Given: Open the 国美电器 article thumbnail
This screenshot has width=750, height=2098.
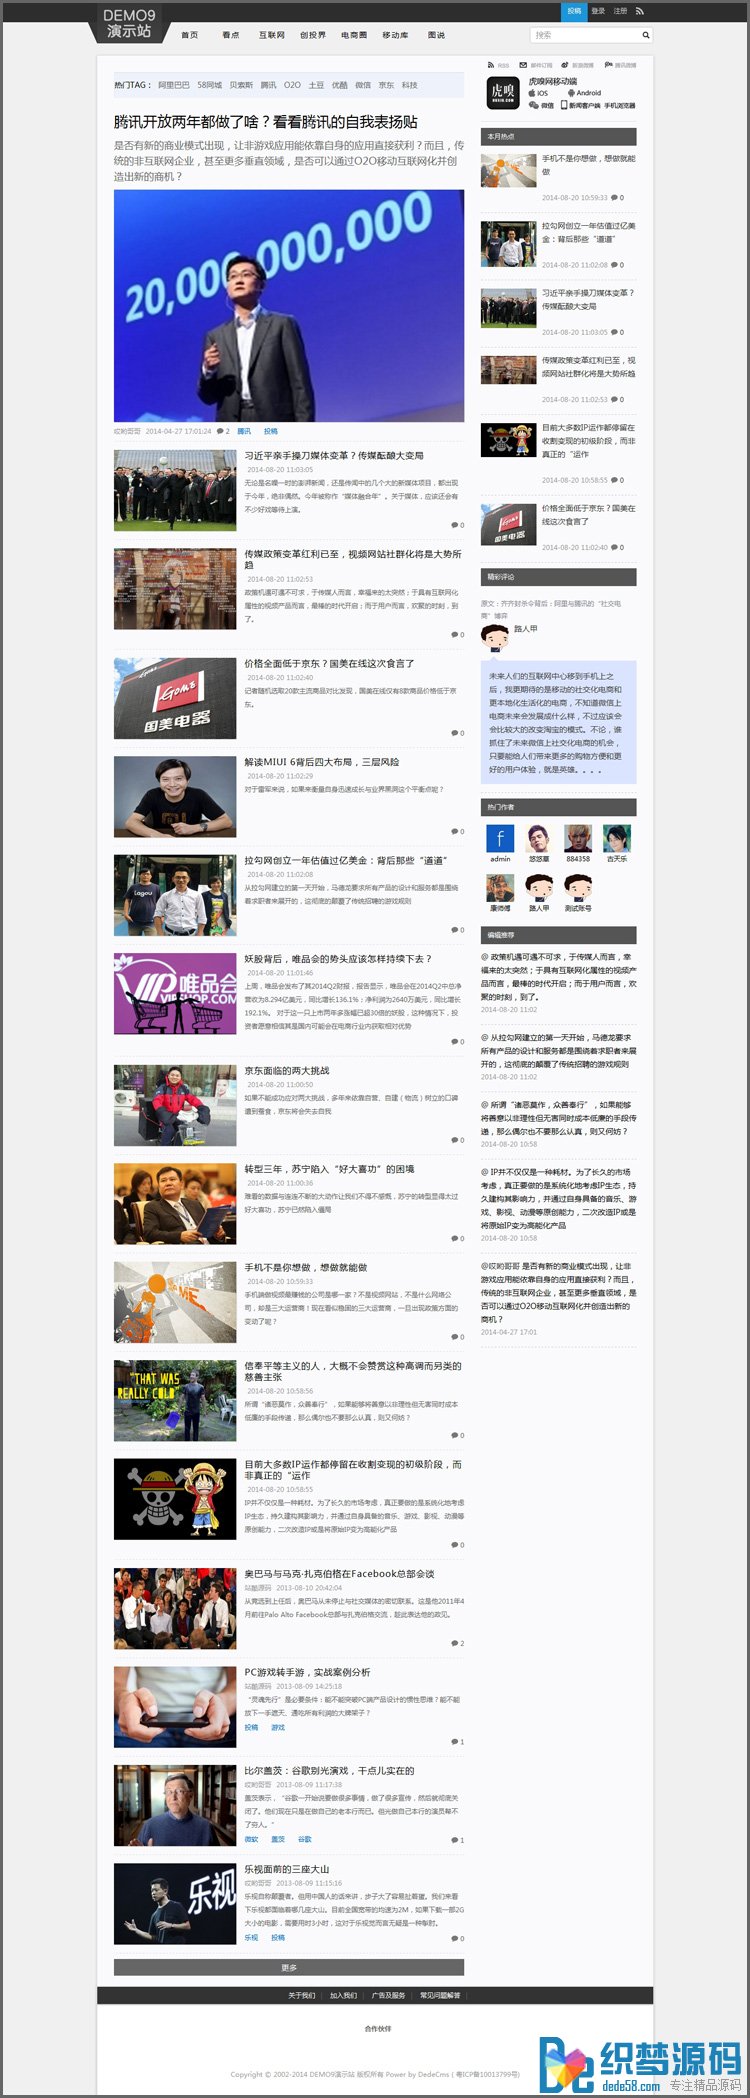Looking at the screenshot, I should point(175,698).
